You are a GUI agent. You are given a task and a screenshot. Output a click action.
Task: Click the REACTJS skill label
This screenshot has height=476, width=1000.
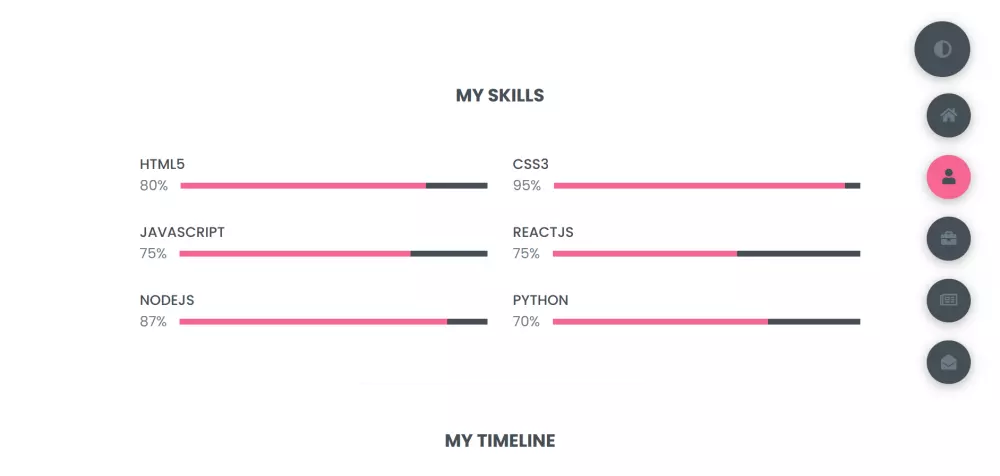point(543,232)
